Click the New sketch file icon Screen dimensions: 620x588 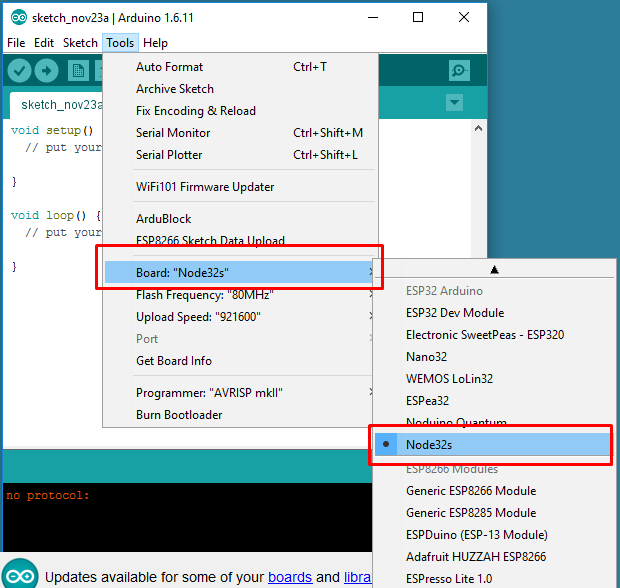pos(78,70)
